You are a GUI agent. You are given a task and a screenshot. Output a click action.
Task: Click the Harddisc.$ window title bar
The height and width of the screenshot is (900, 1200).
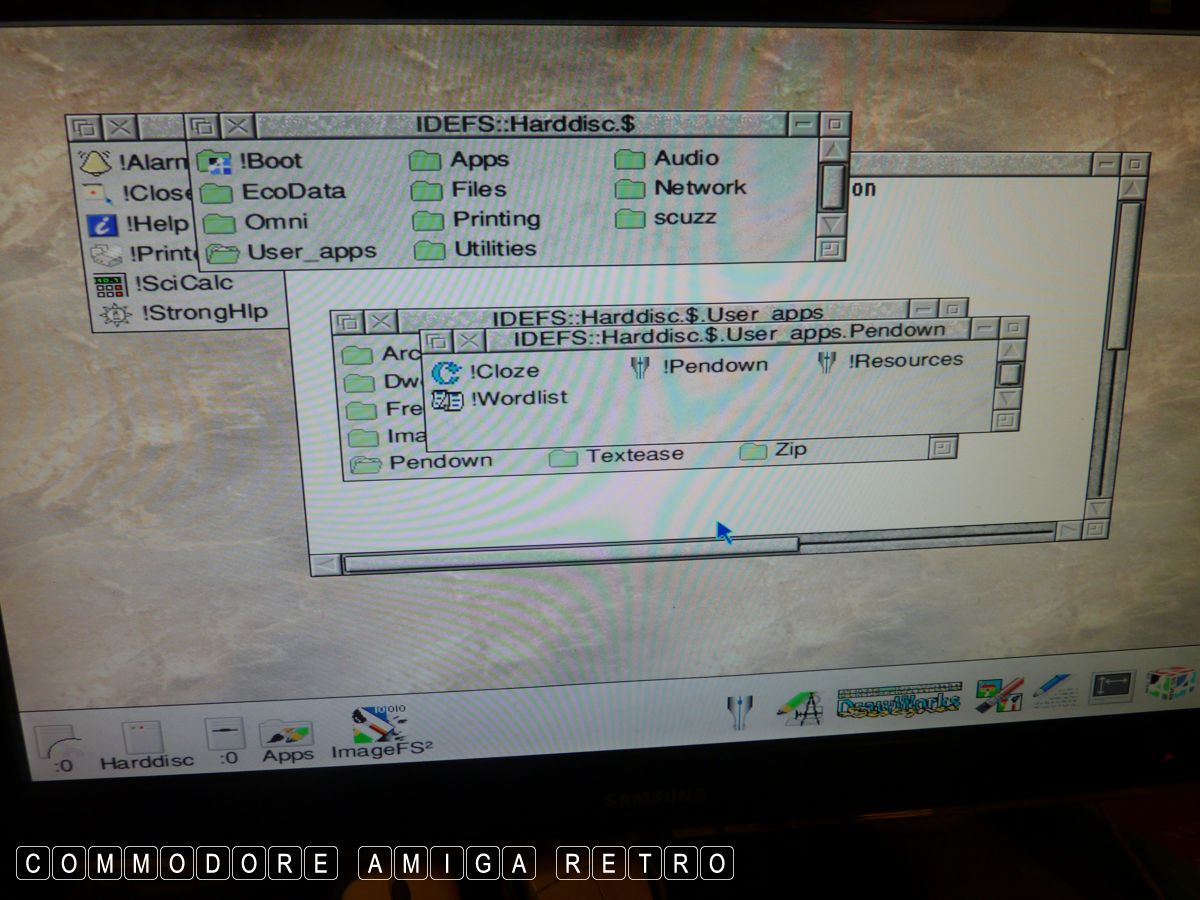[525, 125]
